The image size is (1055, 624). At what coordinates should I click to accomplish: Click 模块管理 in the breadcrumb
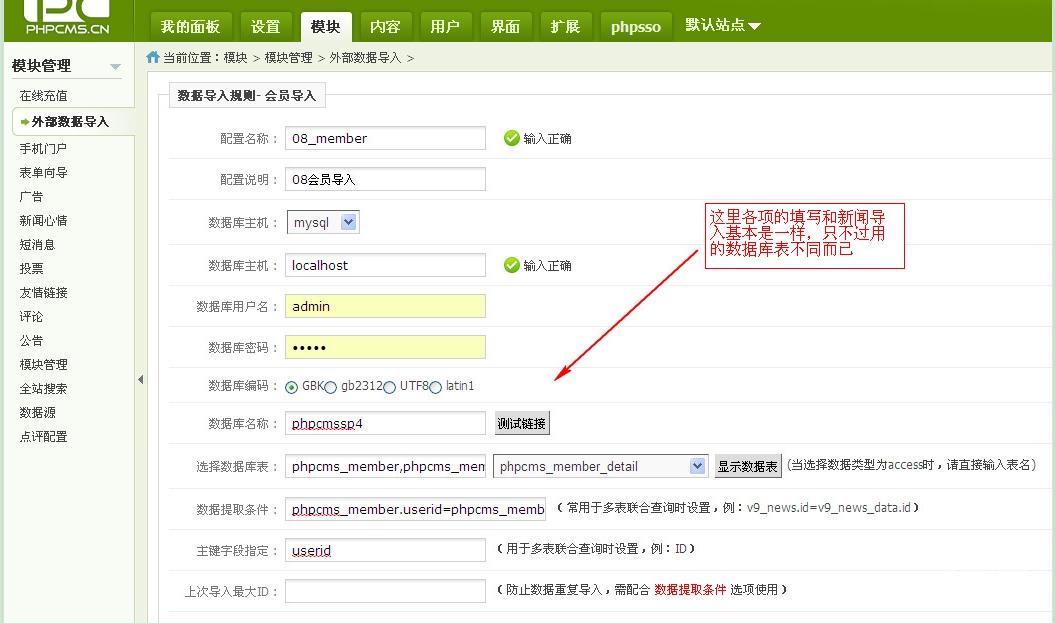pos(289,58)
